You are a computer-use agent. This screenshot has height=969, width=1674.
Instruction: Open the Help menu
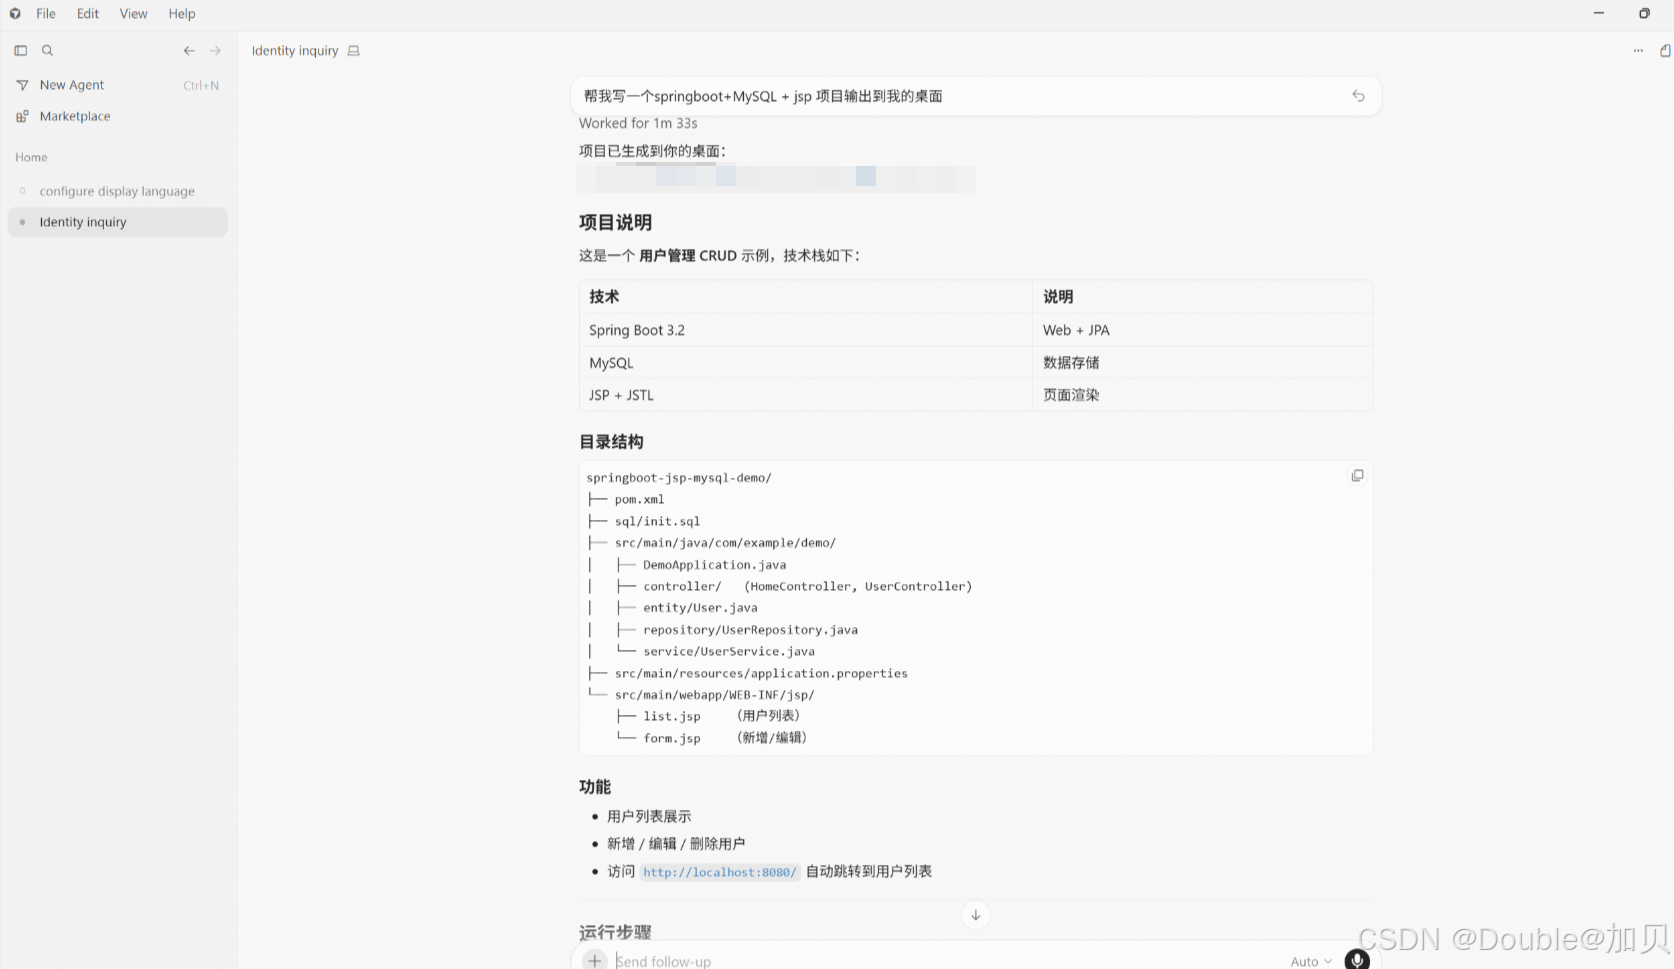[182, 14]
